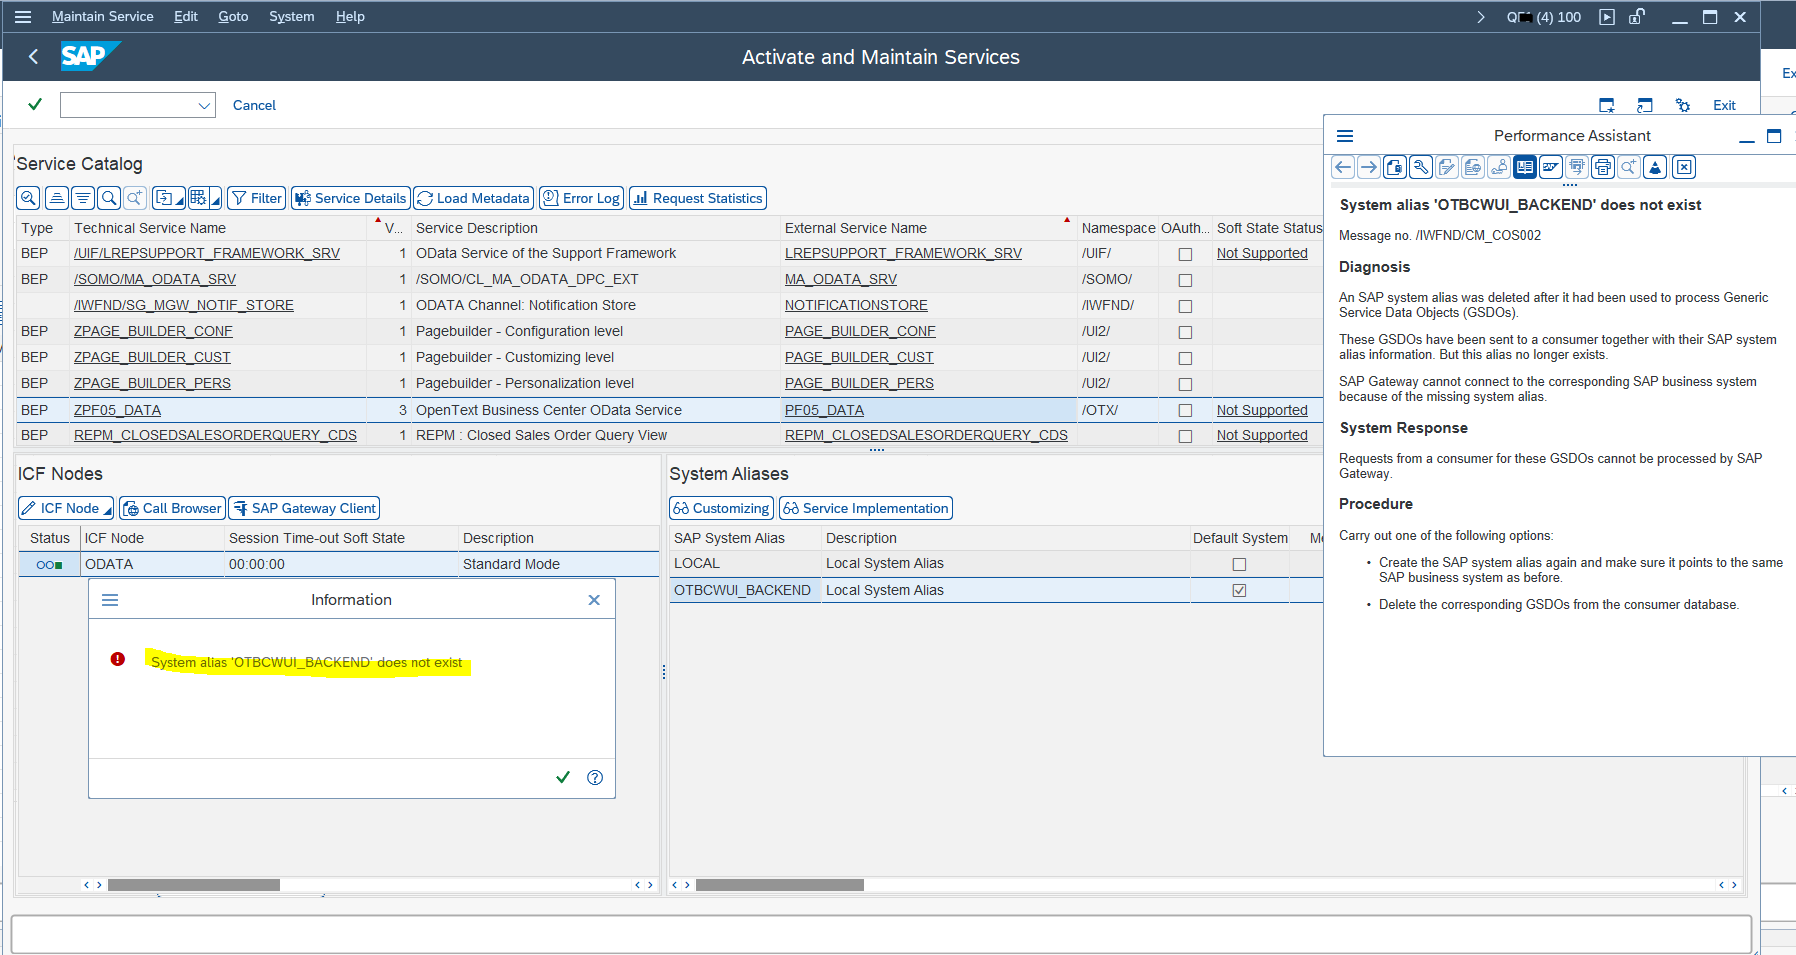Screen dimensions: 1796x955
Task: Click the Call Browser button
Action: (x=172, y=508)
